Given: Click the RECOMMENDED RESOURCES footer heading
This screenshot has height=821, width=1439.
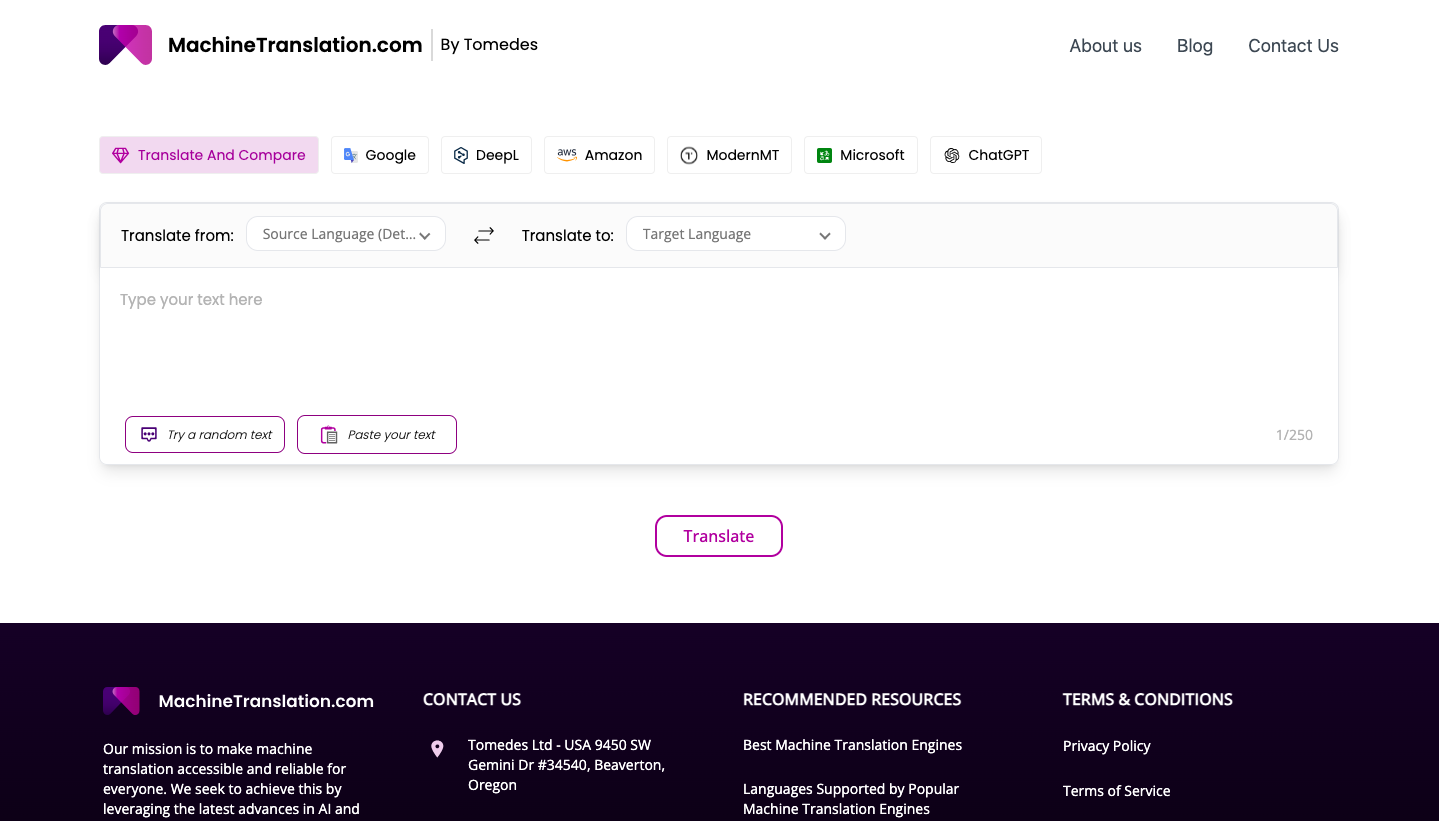Looking at the screenshot, I should (852, 700).
